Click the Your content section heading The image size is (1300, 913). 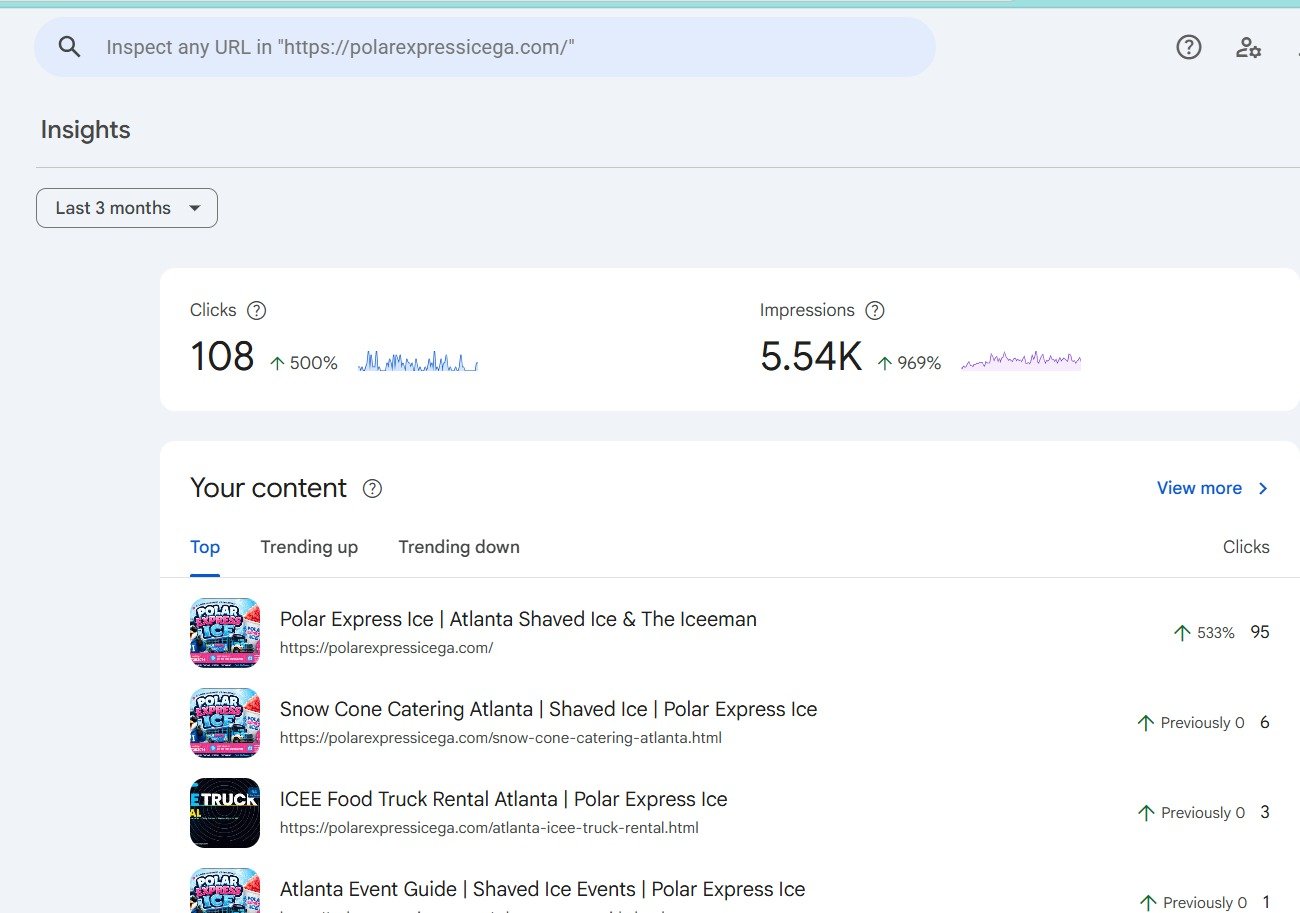[268, 488]
